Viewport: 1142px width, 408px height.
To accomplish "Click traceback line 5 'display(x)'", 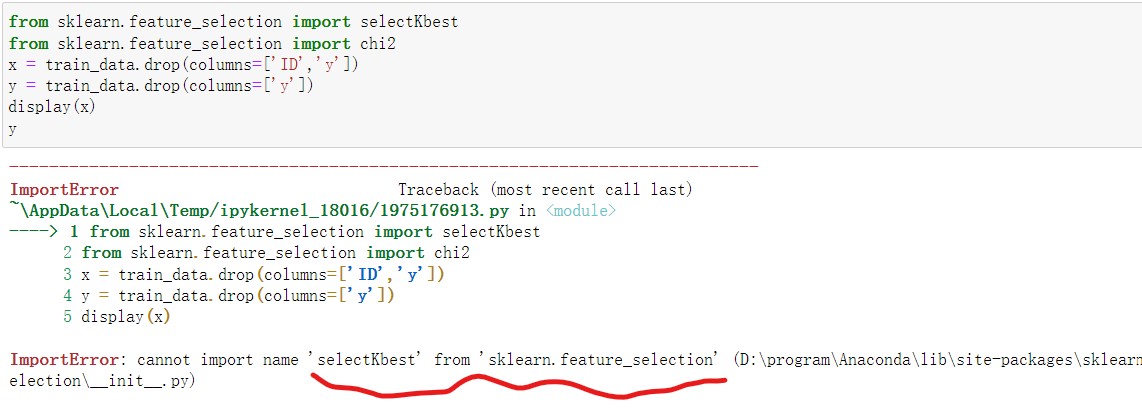I will 117,317.
